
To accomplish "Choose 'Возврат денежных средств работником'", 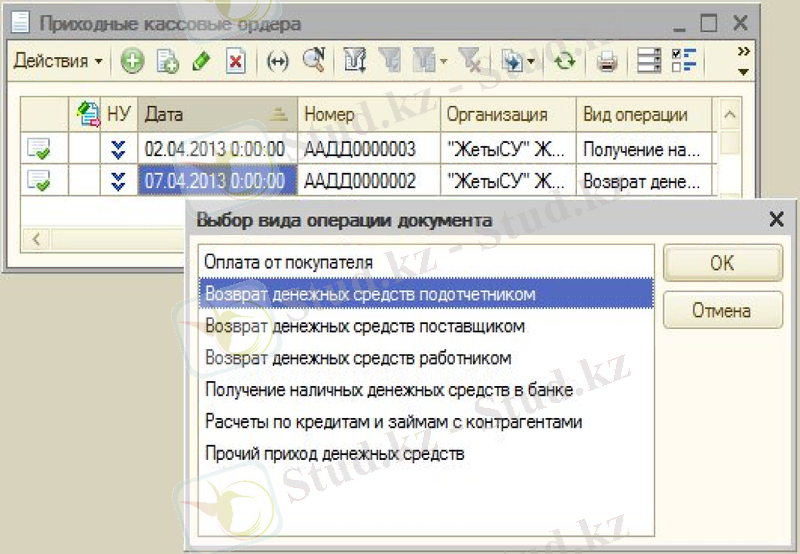I will [426, 358].
